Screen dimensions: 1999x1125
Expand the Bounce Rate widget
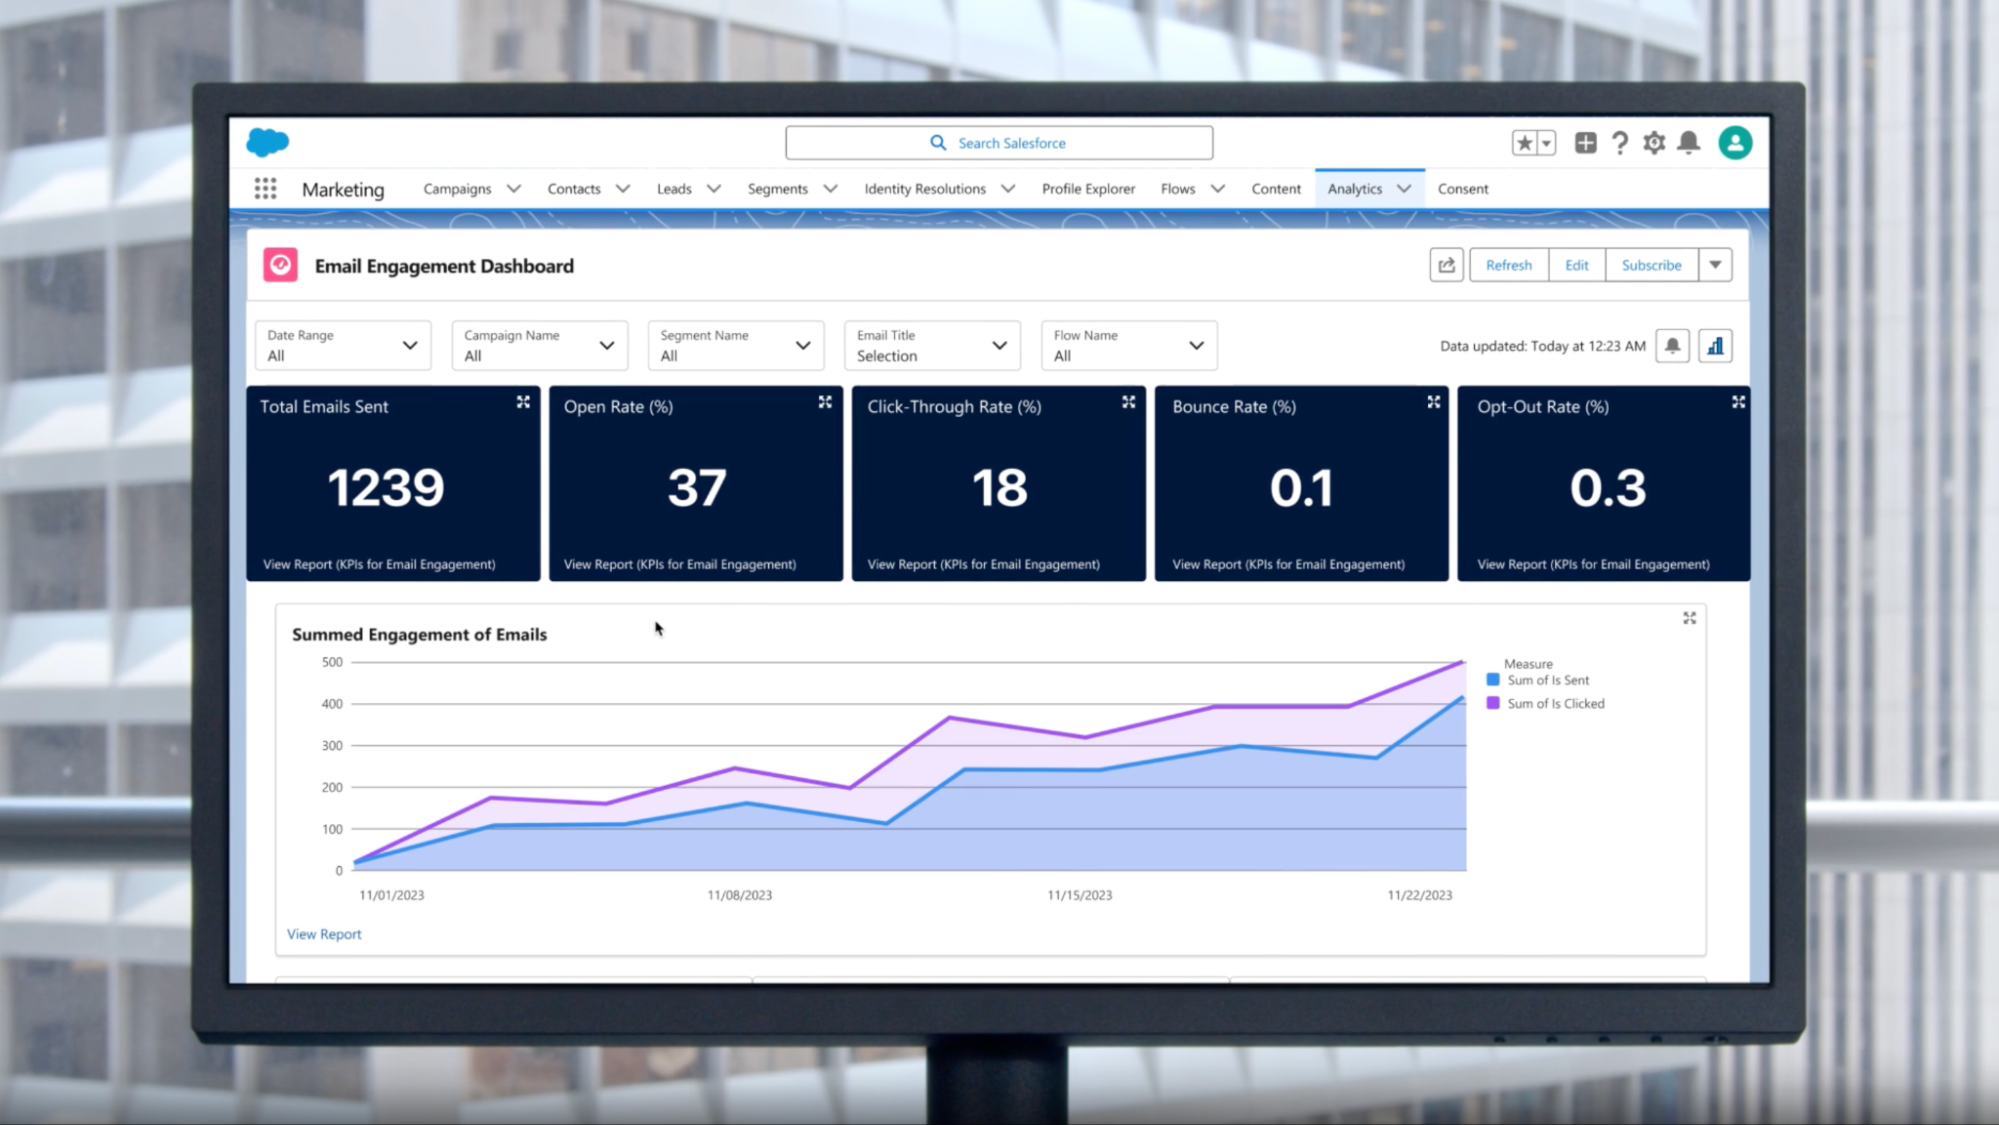[1433, 402]
